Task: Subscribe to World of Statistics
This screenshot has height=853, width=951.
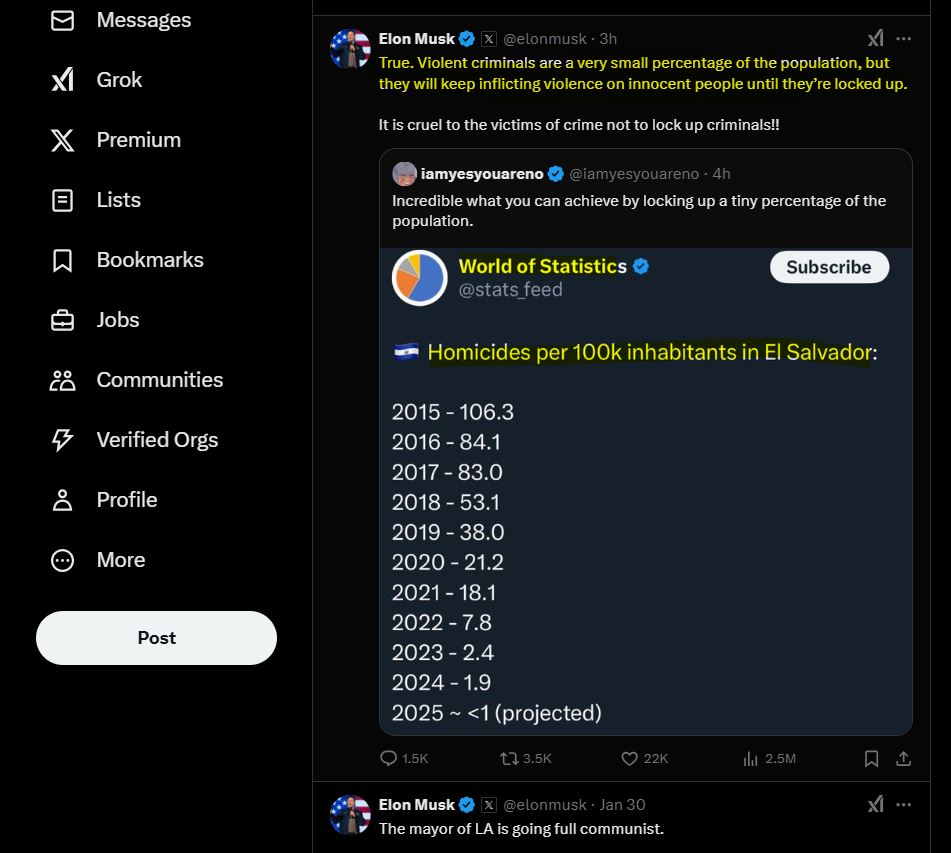Action: (x=828, y=267)
